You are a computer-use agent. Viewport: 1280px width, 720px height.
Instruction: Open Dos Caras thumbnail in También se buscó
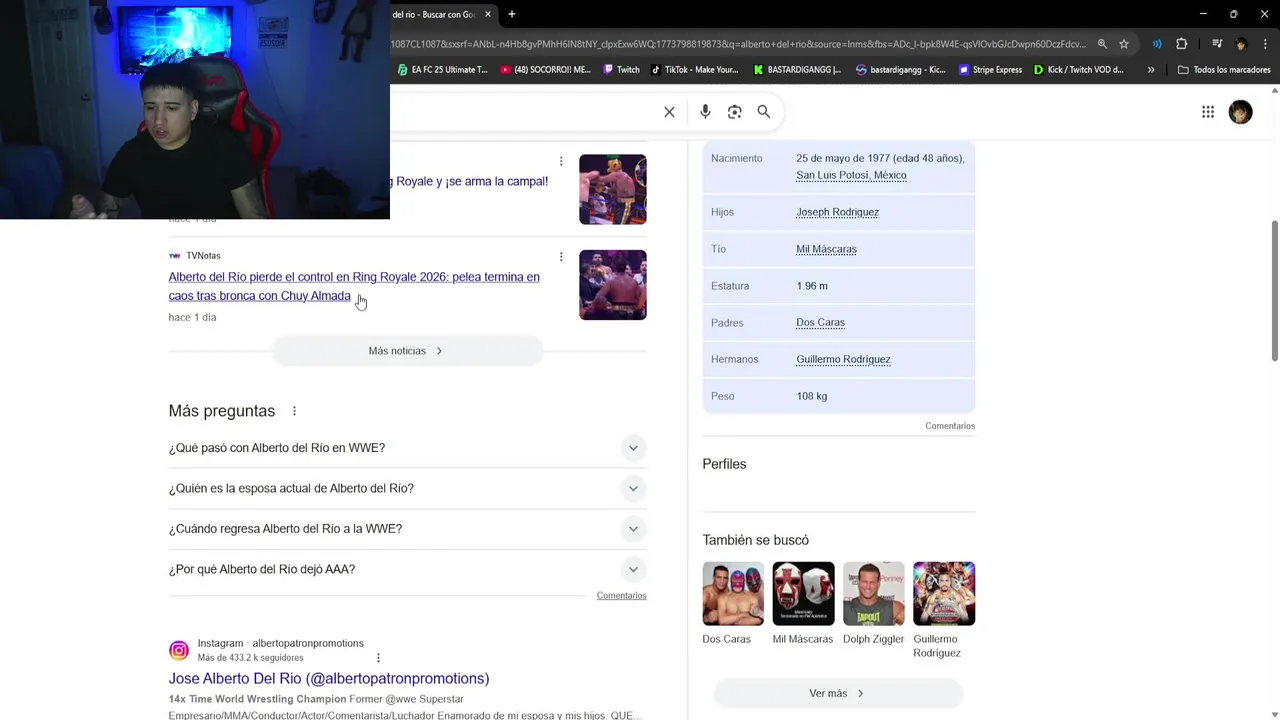click(733, 593)
